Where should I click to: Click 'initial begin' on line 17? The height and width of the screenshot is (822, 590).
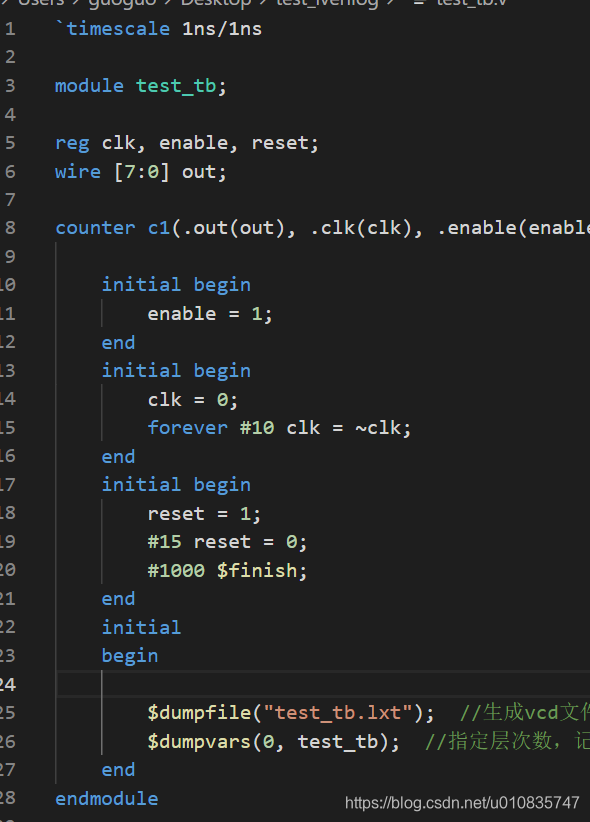pyautogui.click(x=176, y=484)
